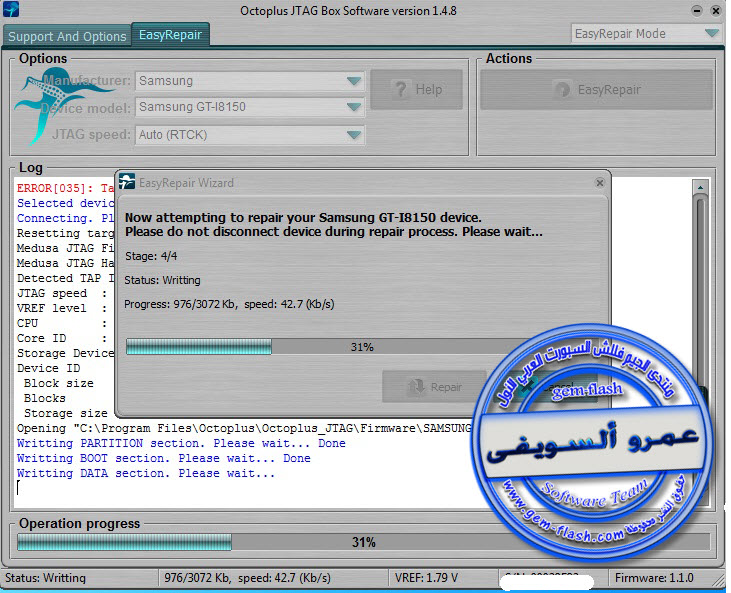
Task: Minimize the Octoplus JTAG window
Action: (697, 10)
